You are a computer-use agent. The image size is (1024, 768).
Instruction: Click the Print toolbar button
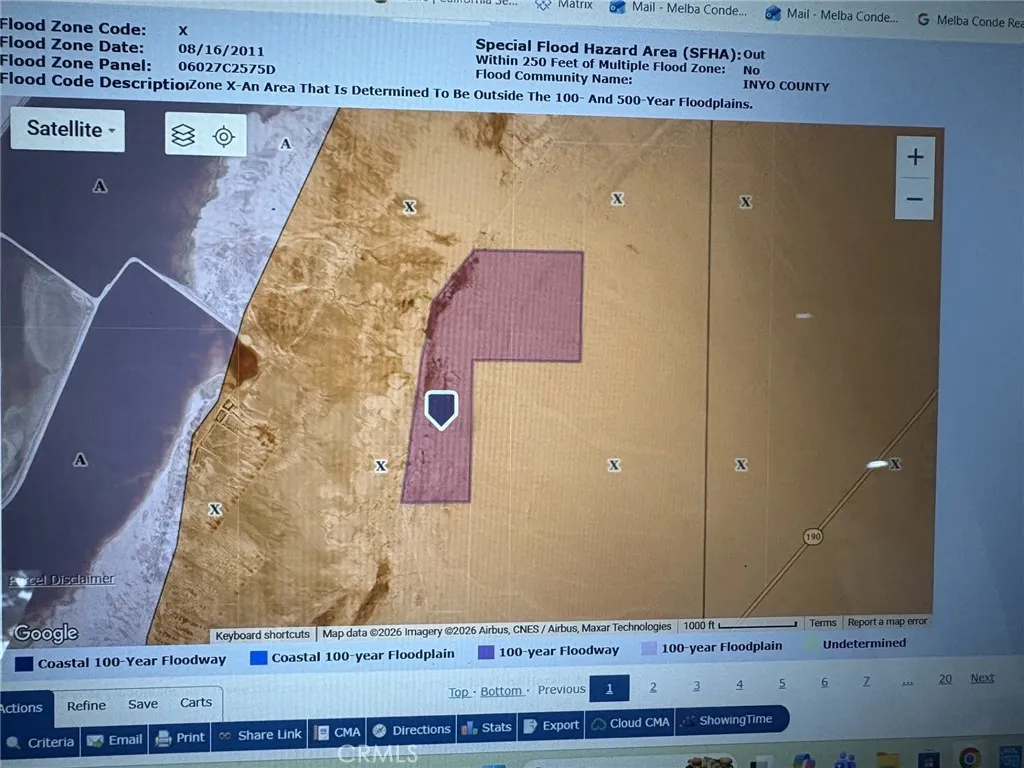(180, 738)
